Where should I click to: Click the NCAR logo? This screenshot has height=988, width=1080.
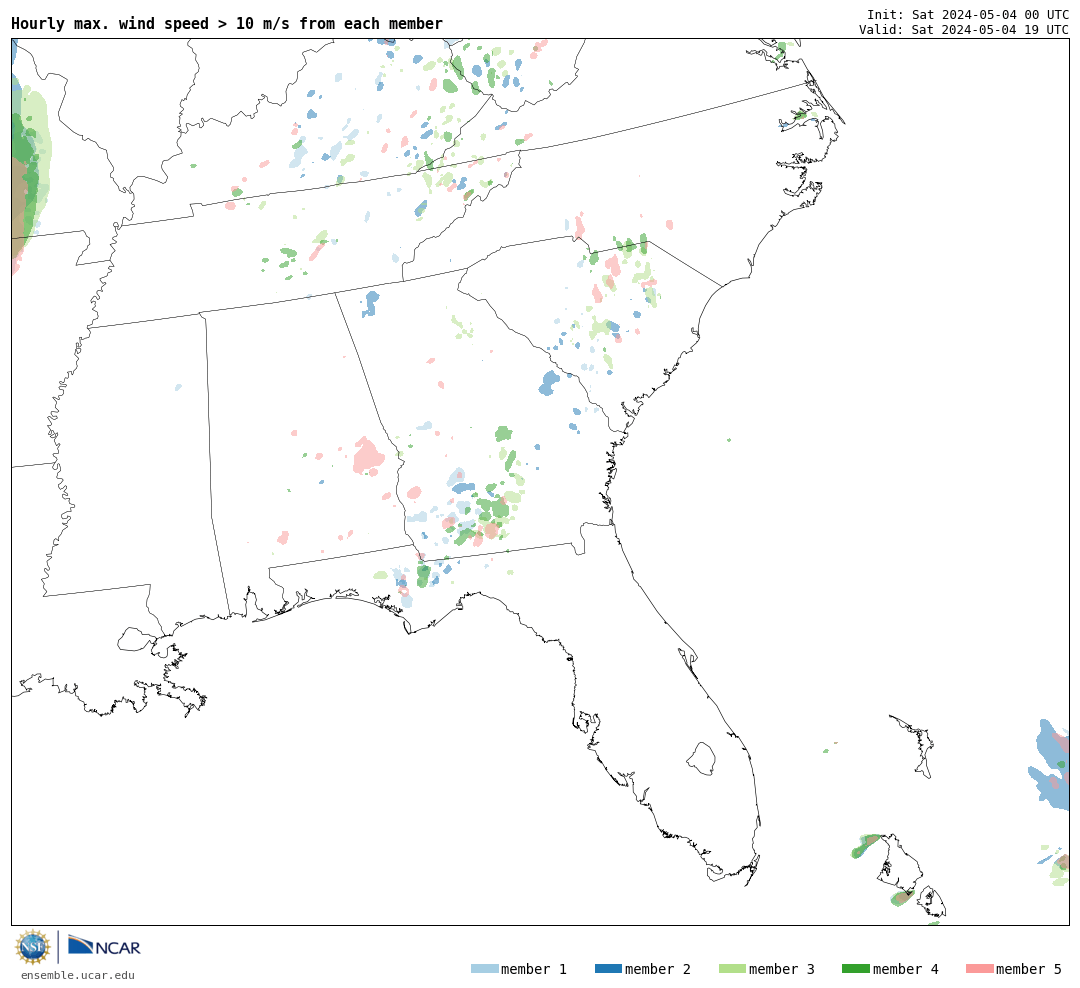click(x=105, y=946)
